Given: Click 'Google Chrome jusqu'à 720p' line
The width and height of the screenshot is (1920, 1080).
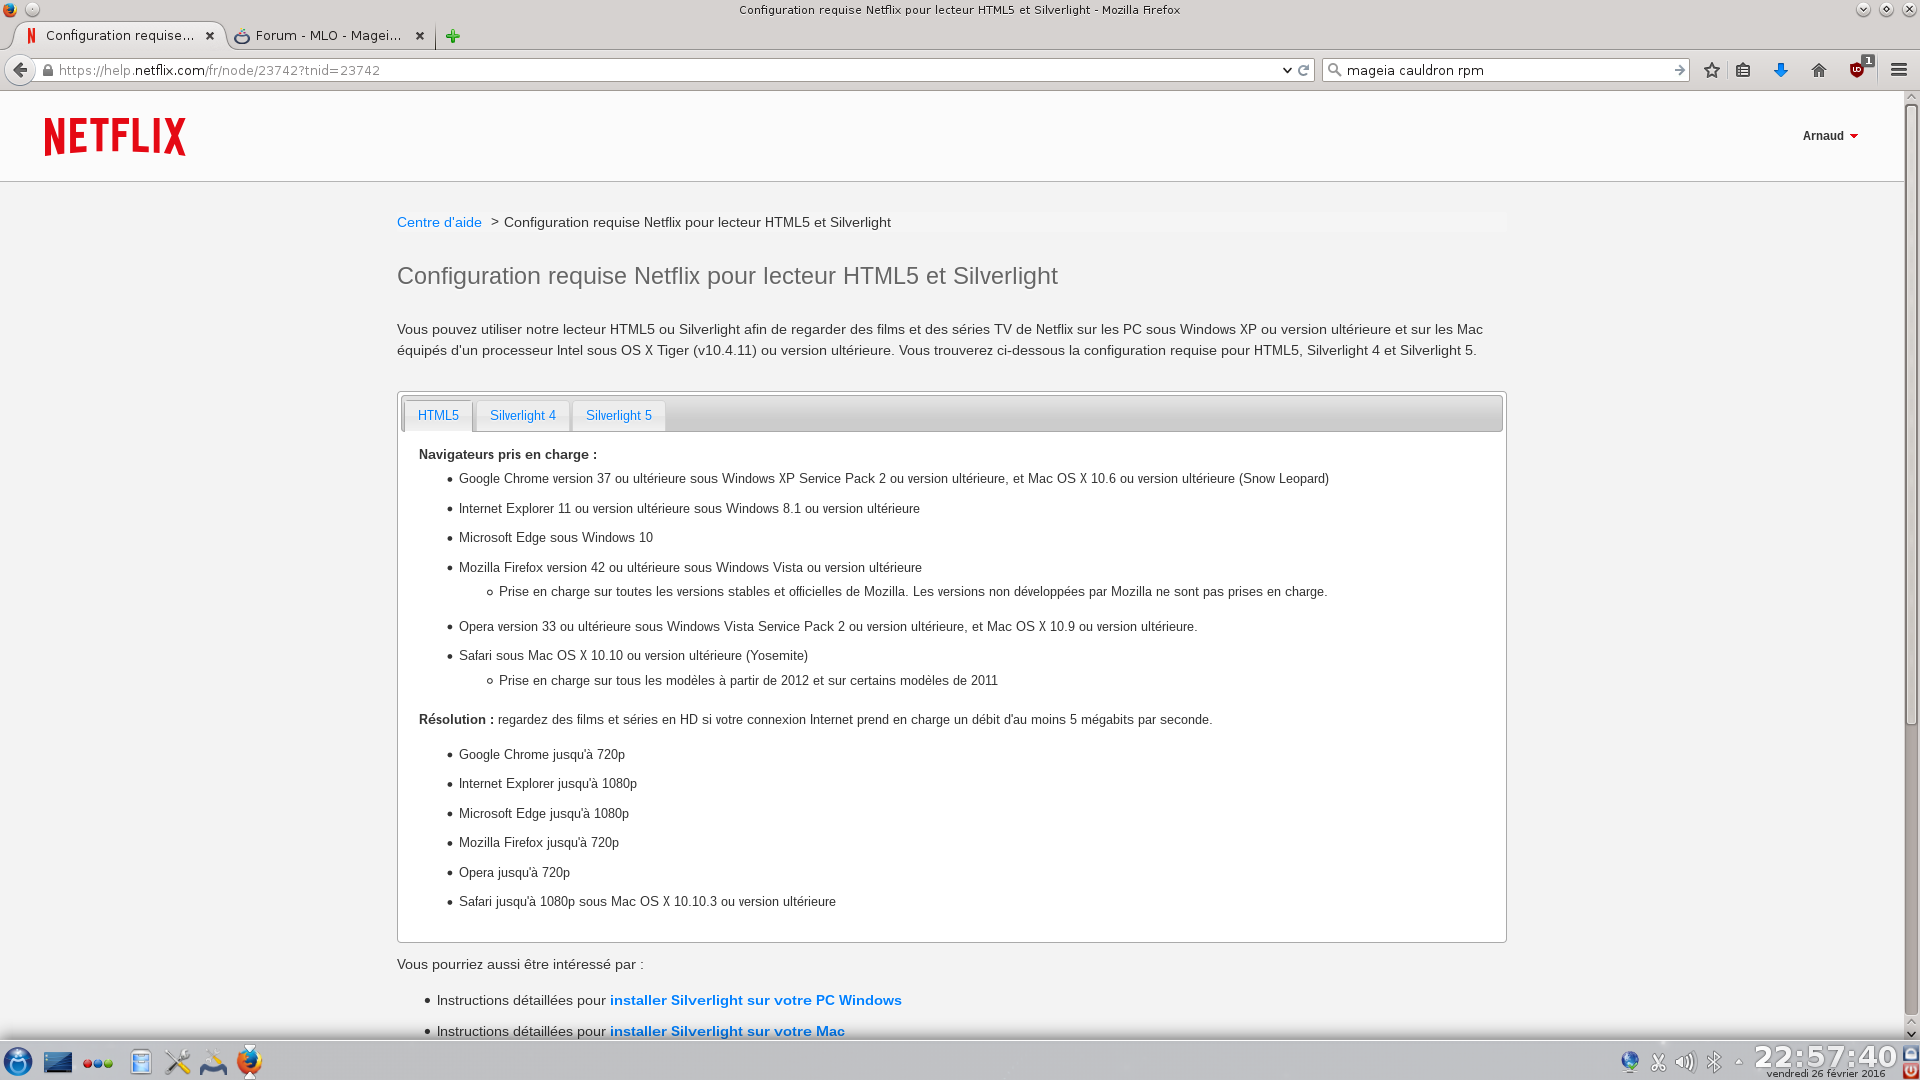Looking at the screenshot, I should [x=542, y=754].
